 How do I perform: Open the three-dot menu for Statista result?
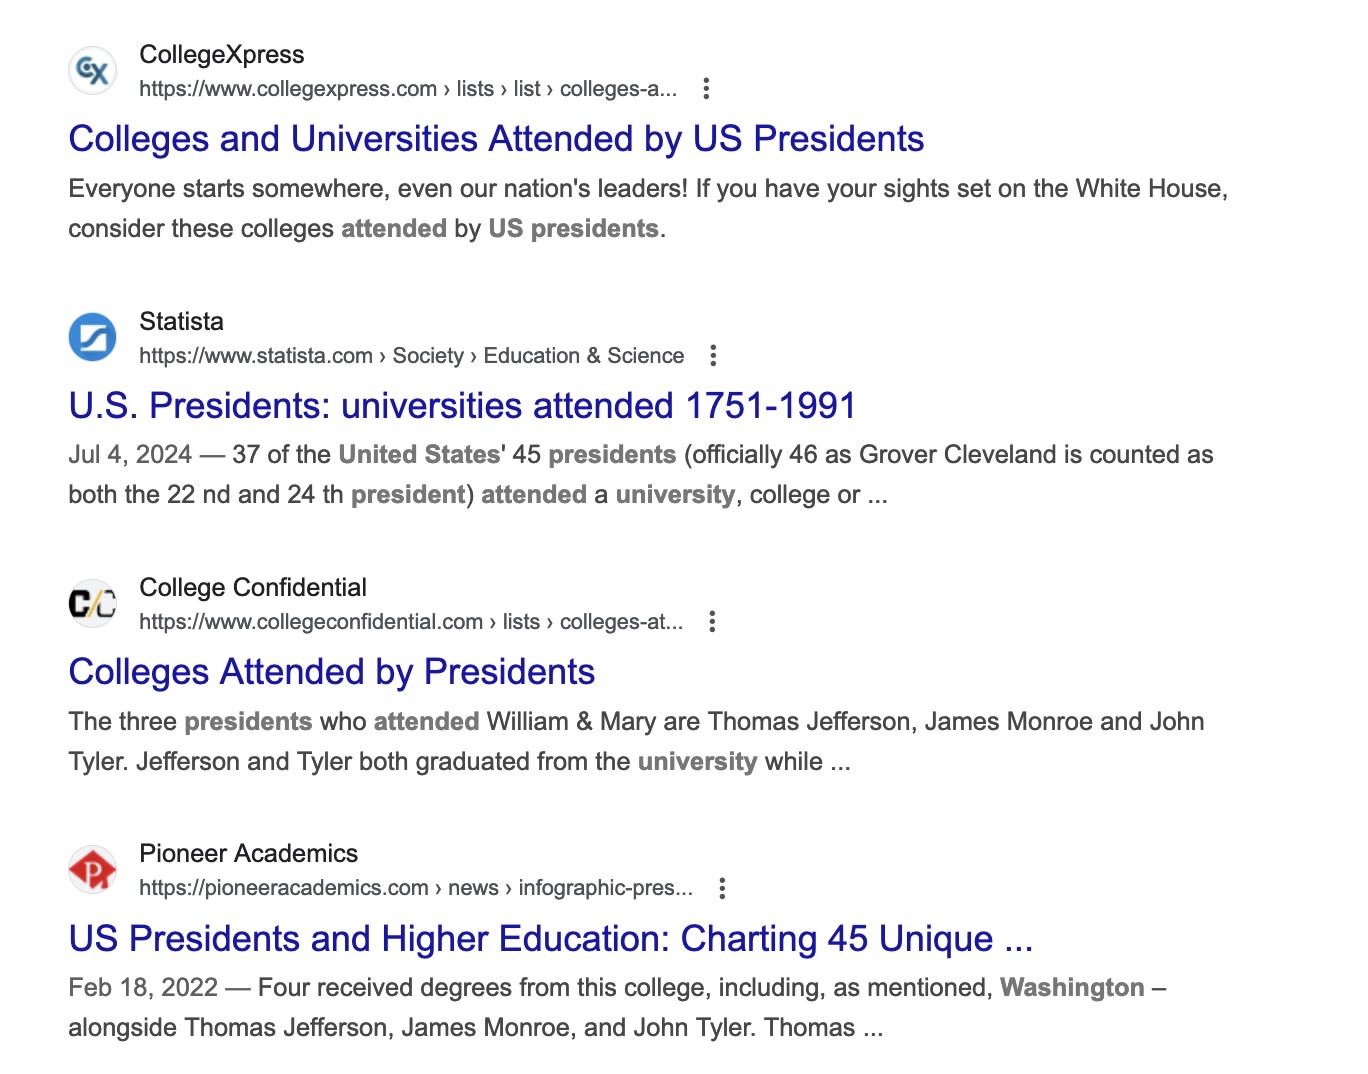click(713, 355)
